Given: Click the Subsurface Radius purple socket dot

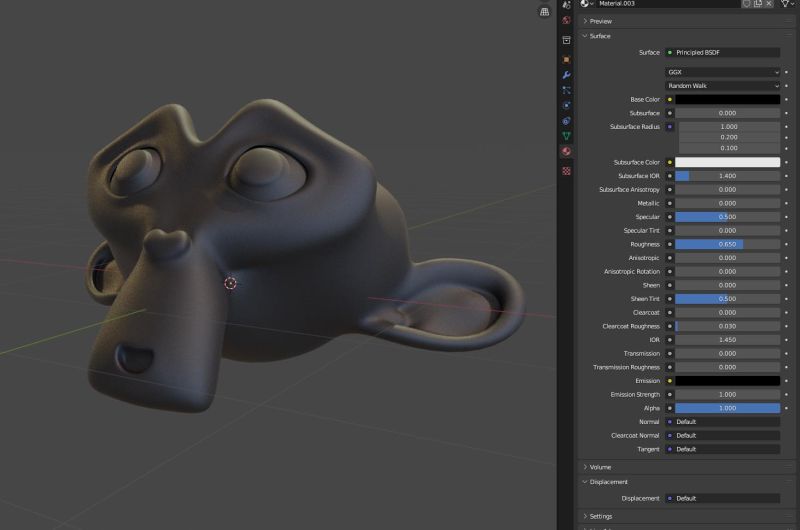Looking at the screenshot, I should [x=670, y=127].
